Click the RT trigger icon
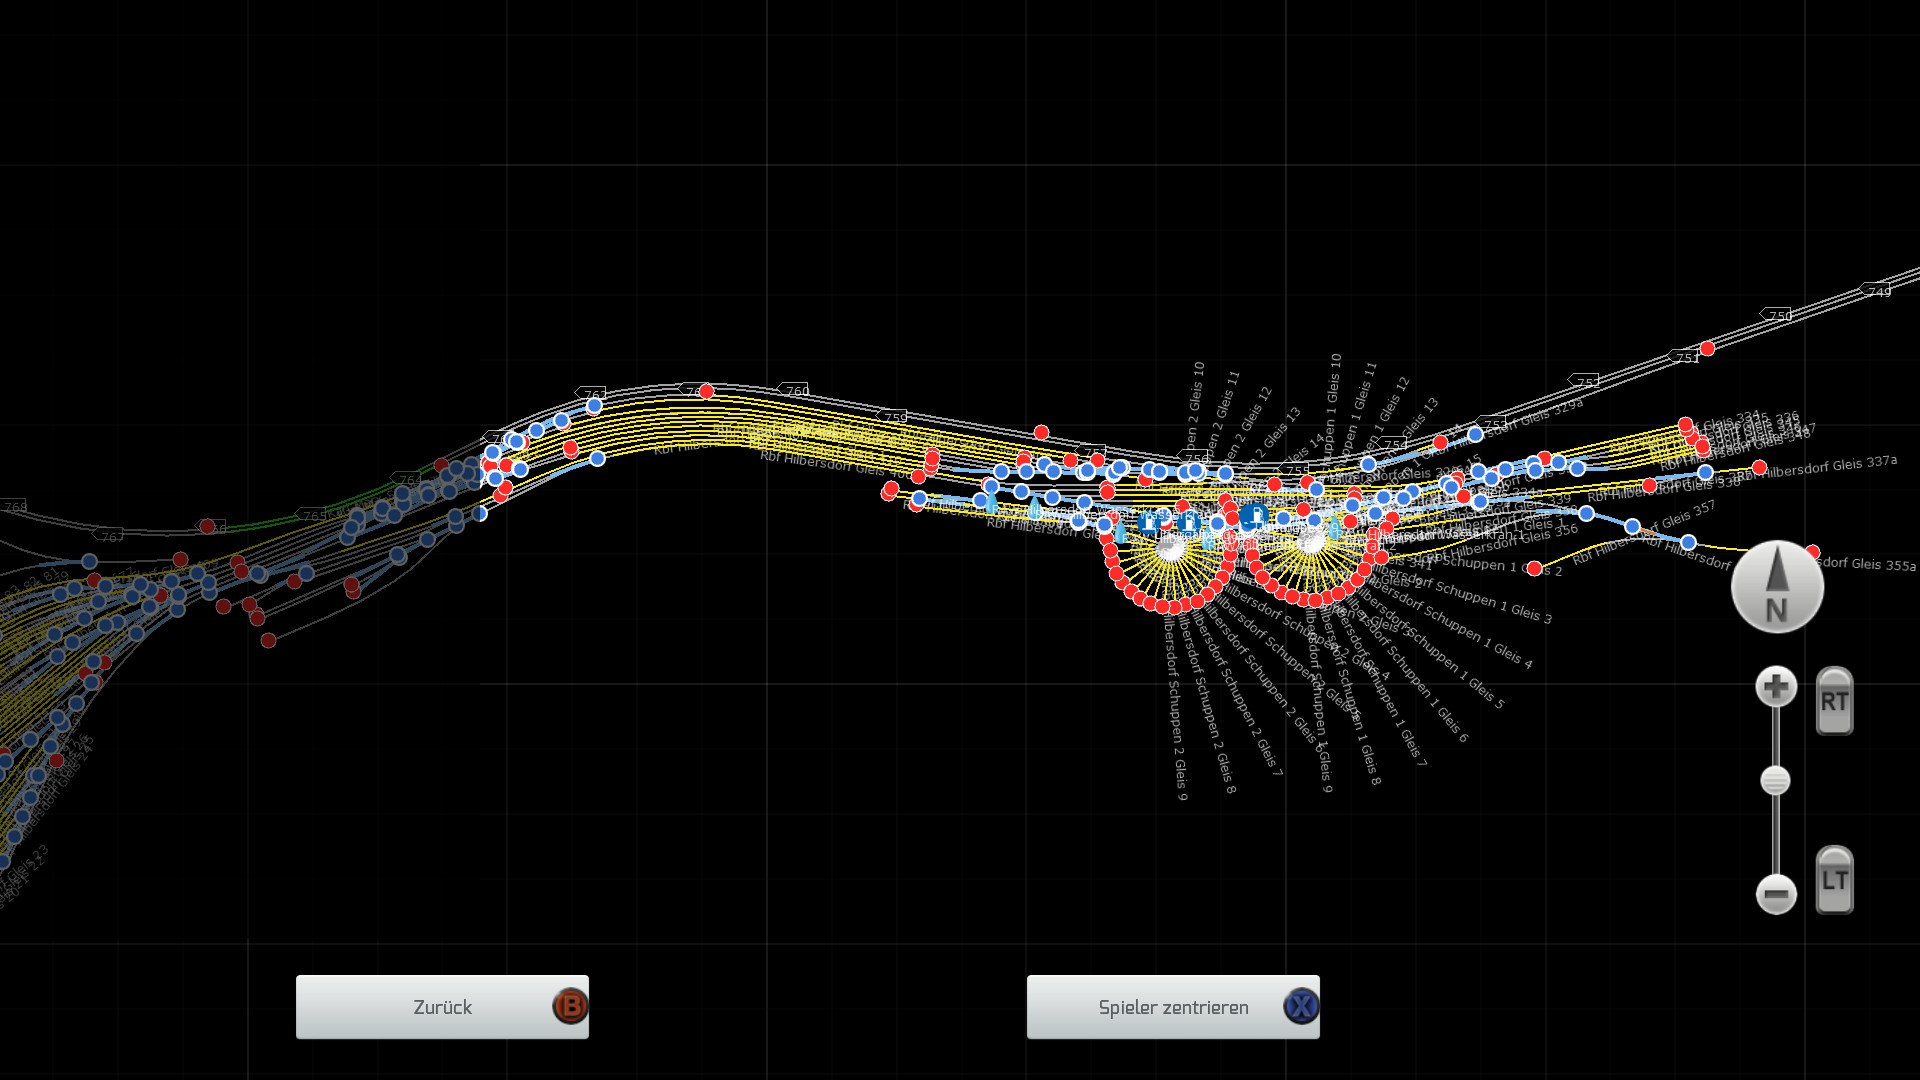1920x1080 pixels. click(1834, 702)
